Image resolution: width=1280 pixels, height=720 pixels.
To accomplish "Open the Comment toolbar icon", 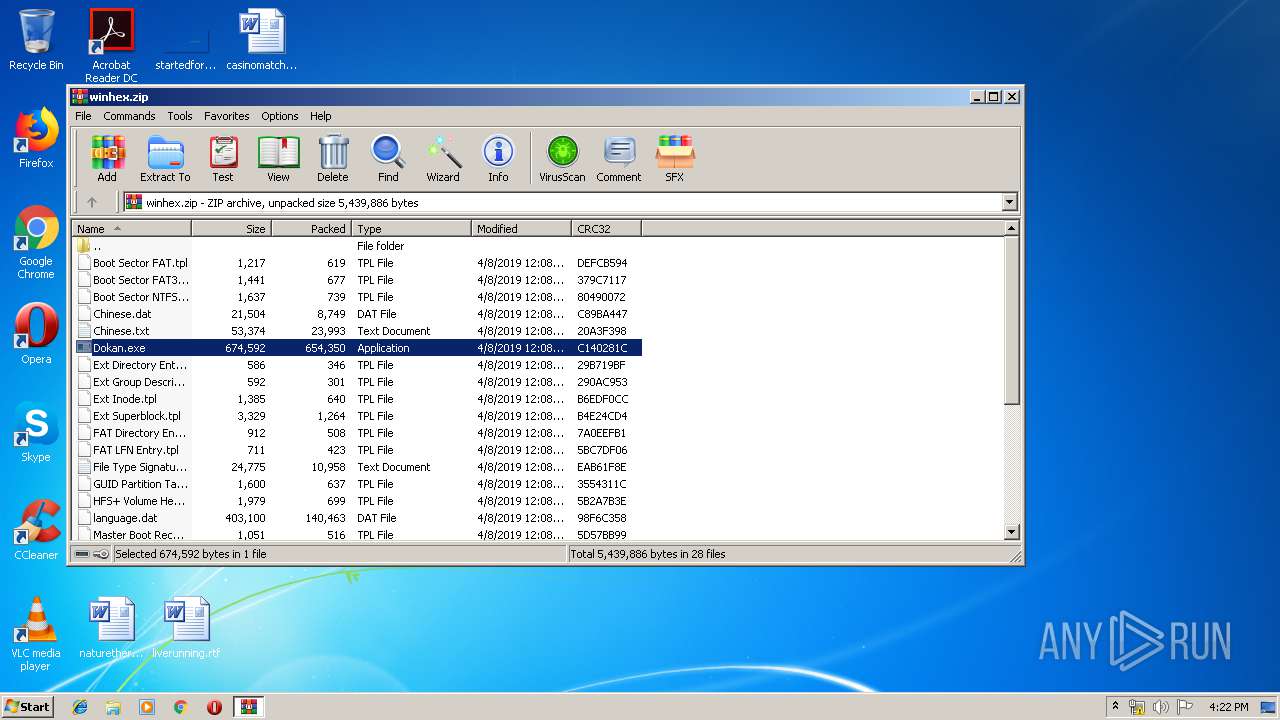I will click(619, 159).
